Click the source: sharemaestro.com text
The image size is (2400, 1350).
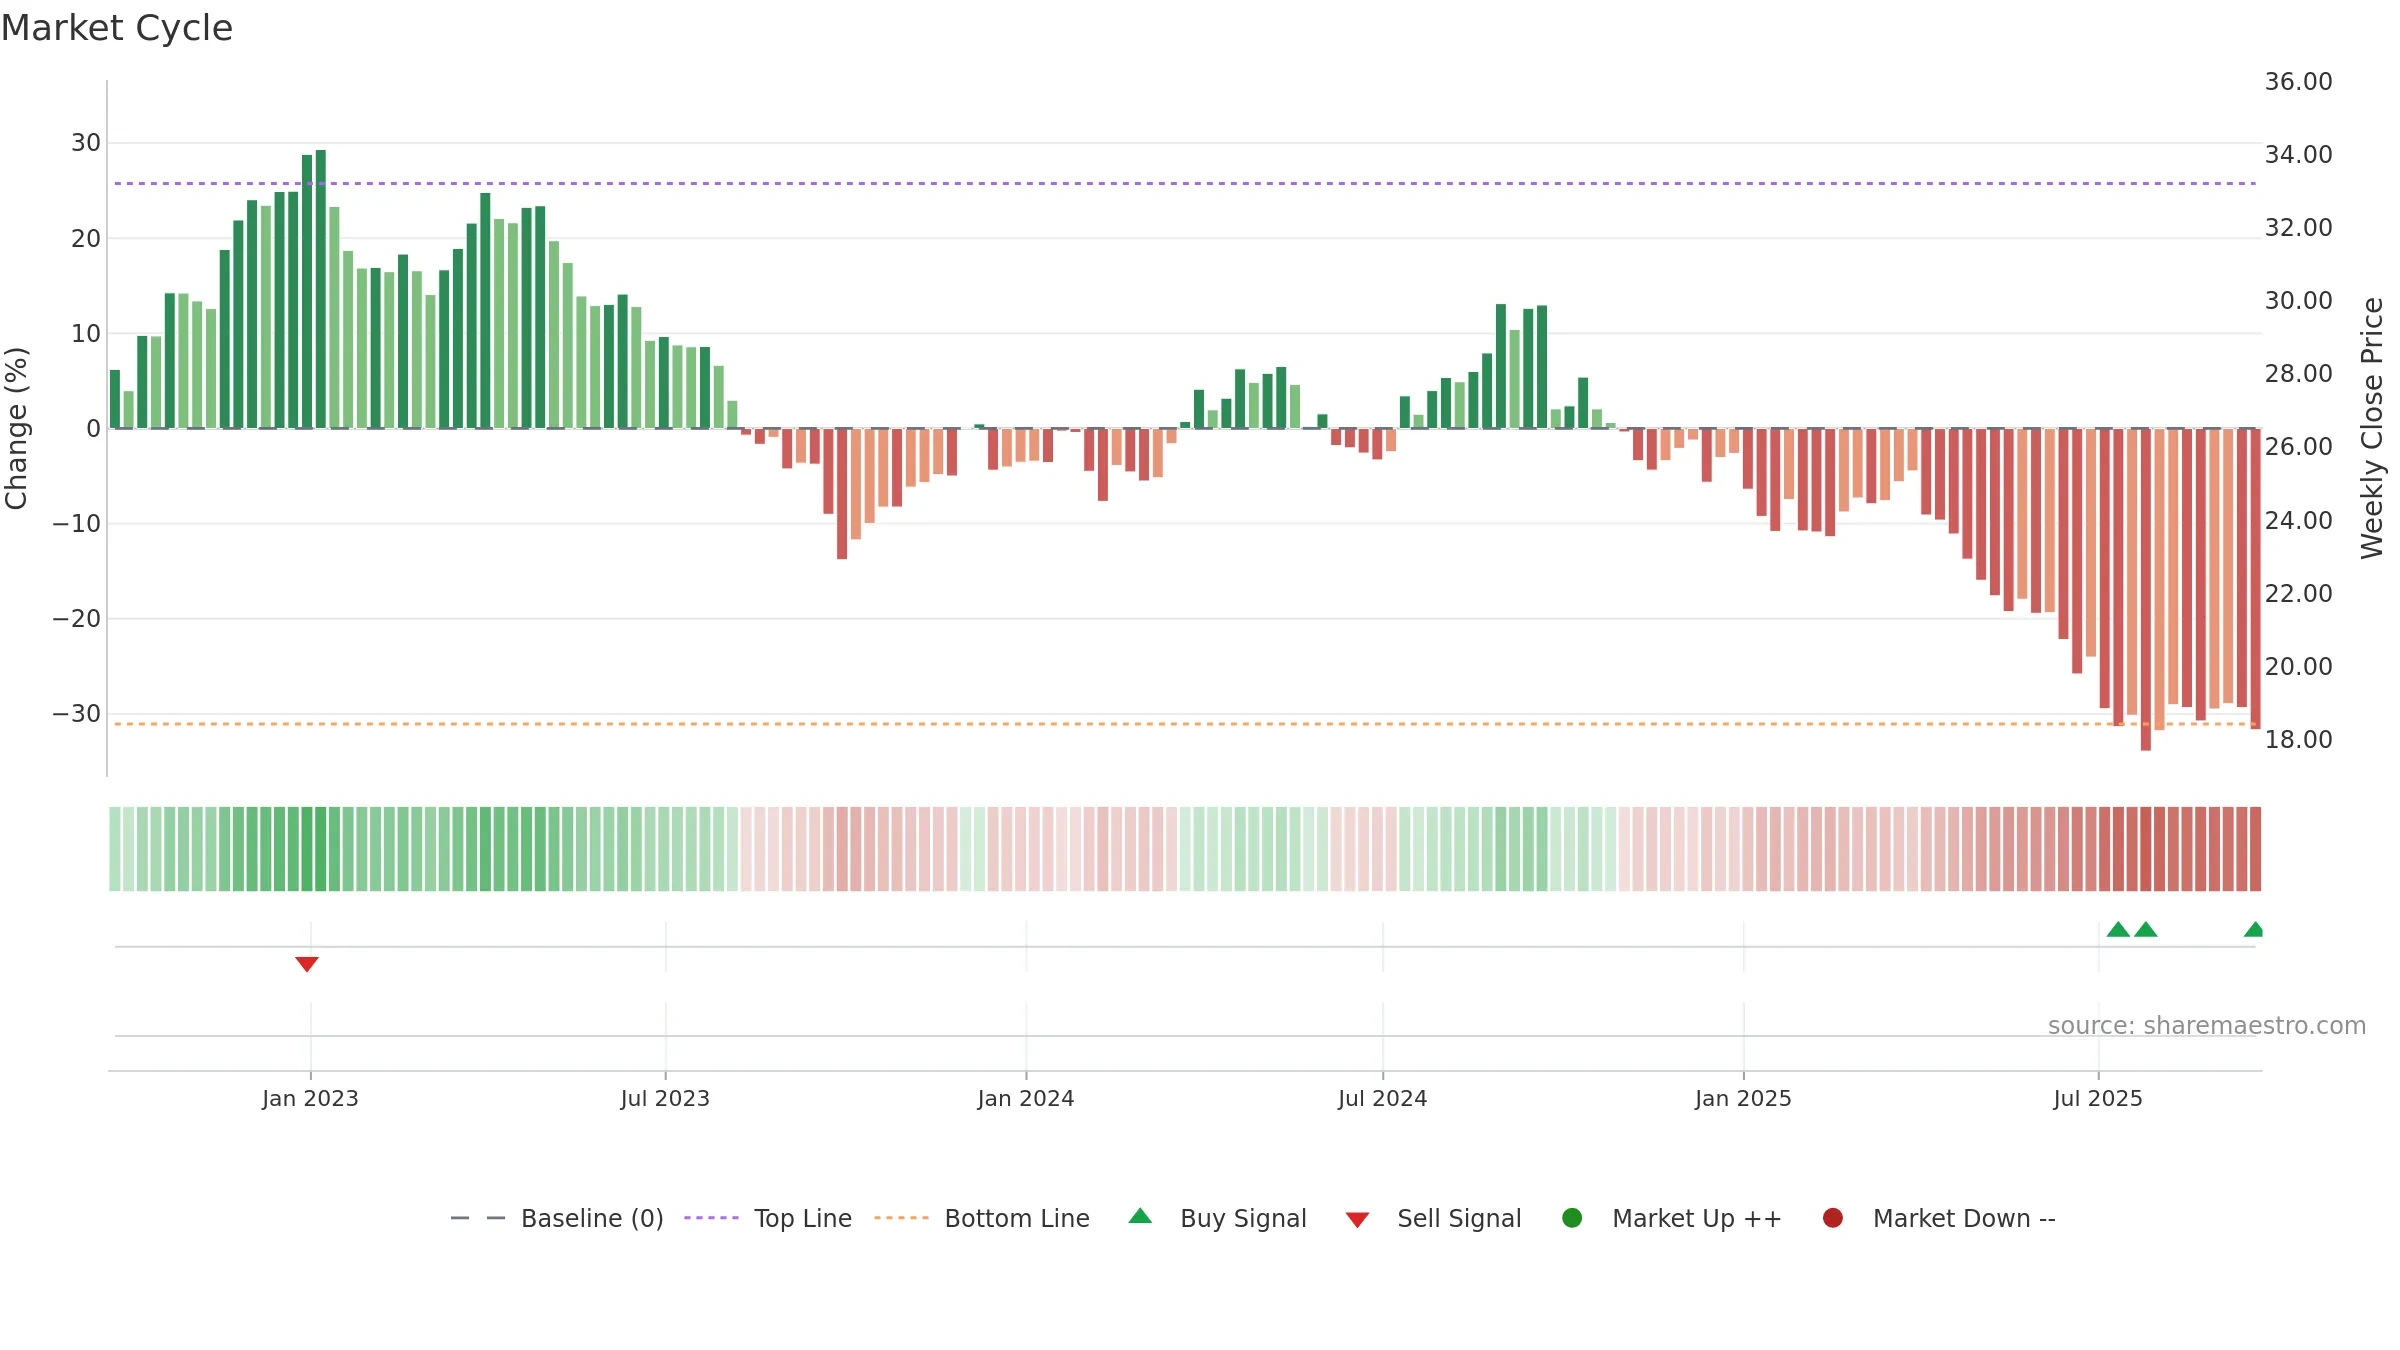(x=2207, y=1025)
